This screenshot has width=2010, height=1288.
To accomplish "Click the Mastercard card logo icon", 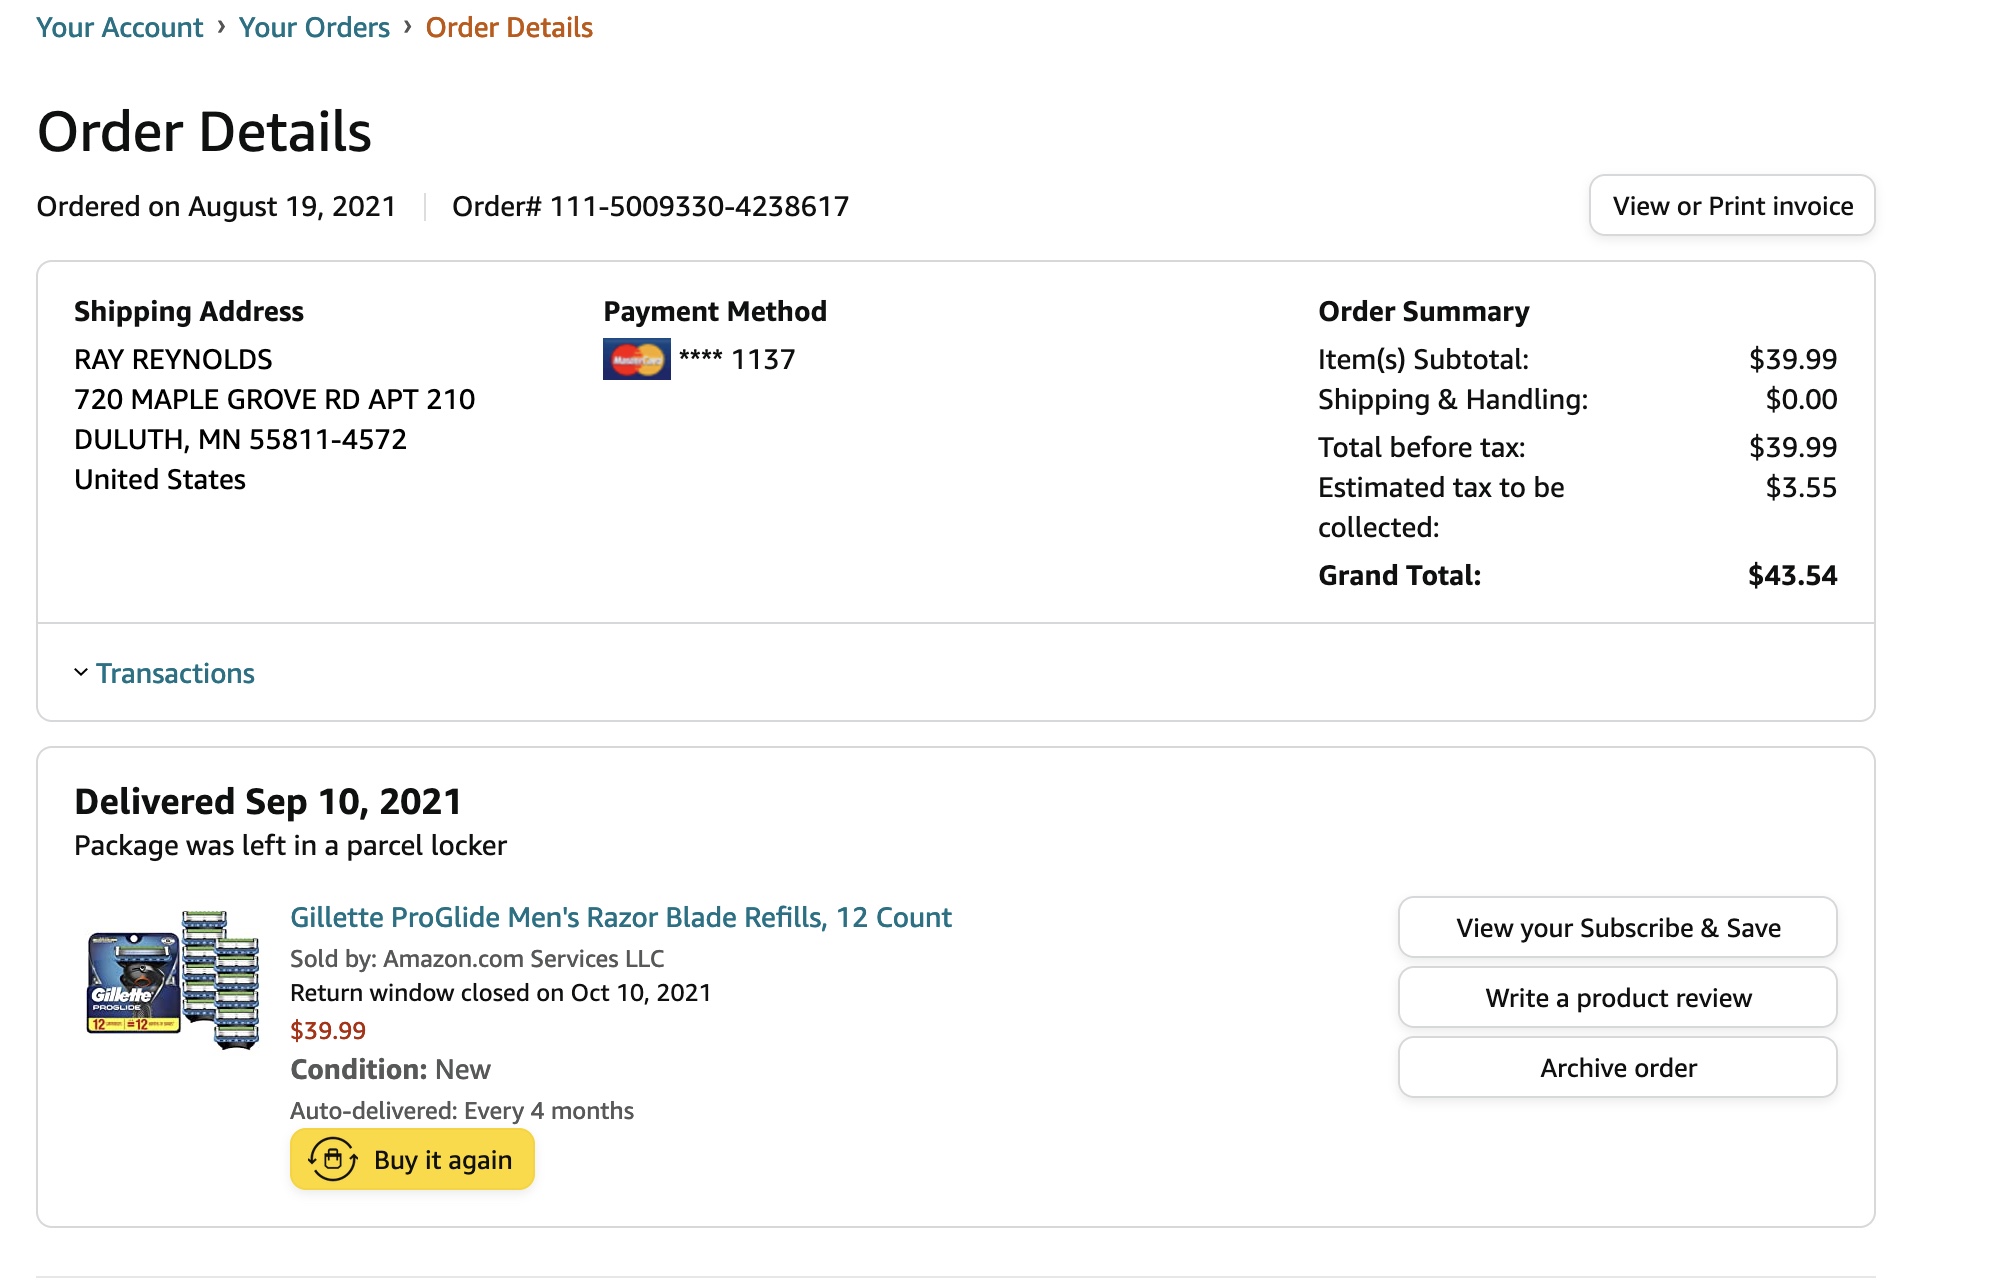I will (636, 360).
